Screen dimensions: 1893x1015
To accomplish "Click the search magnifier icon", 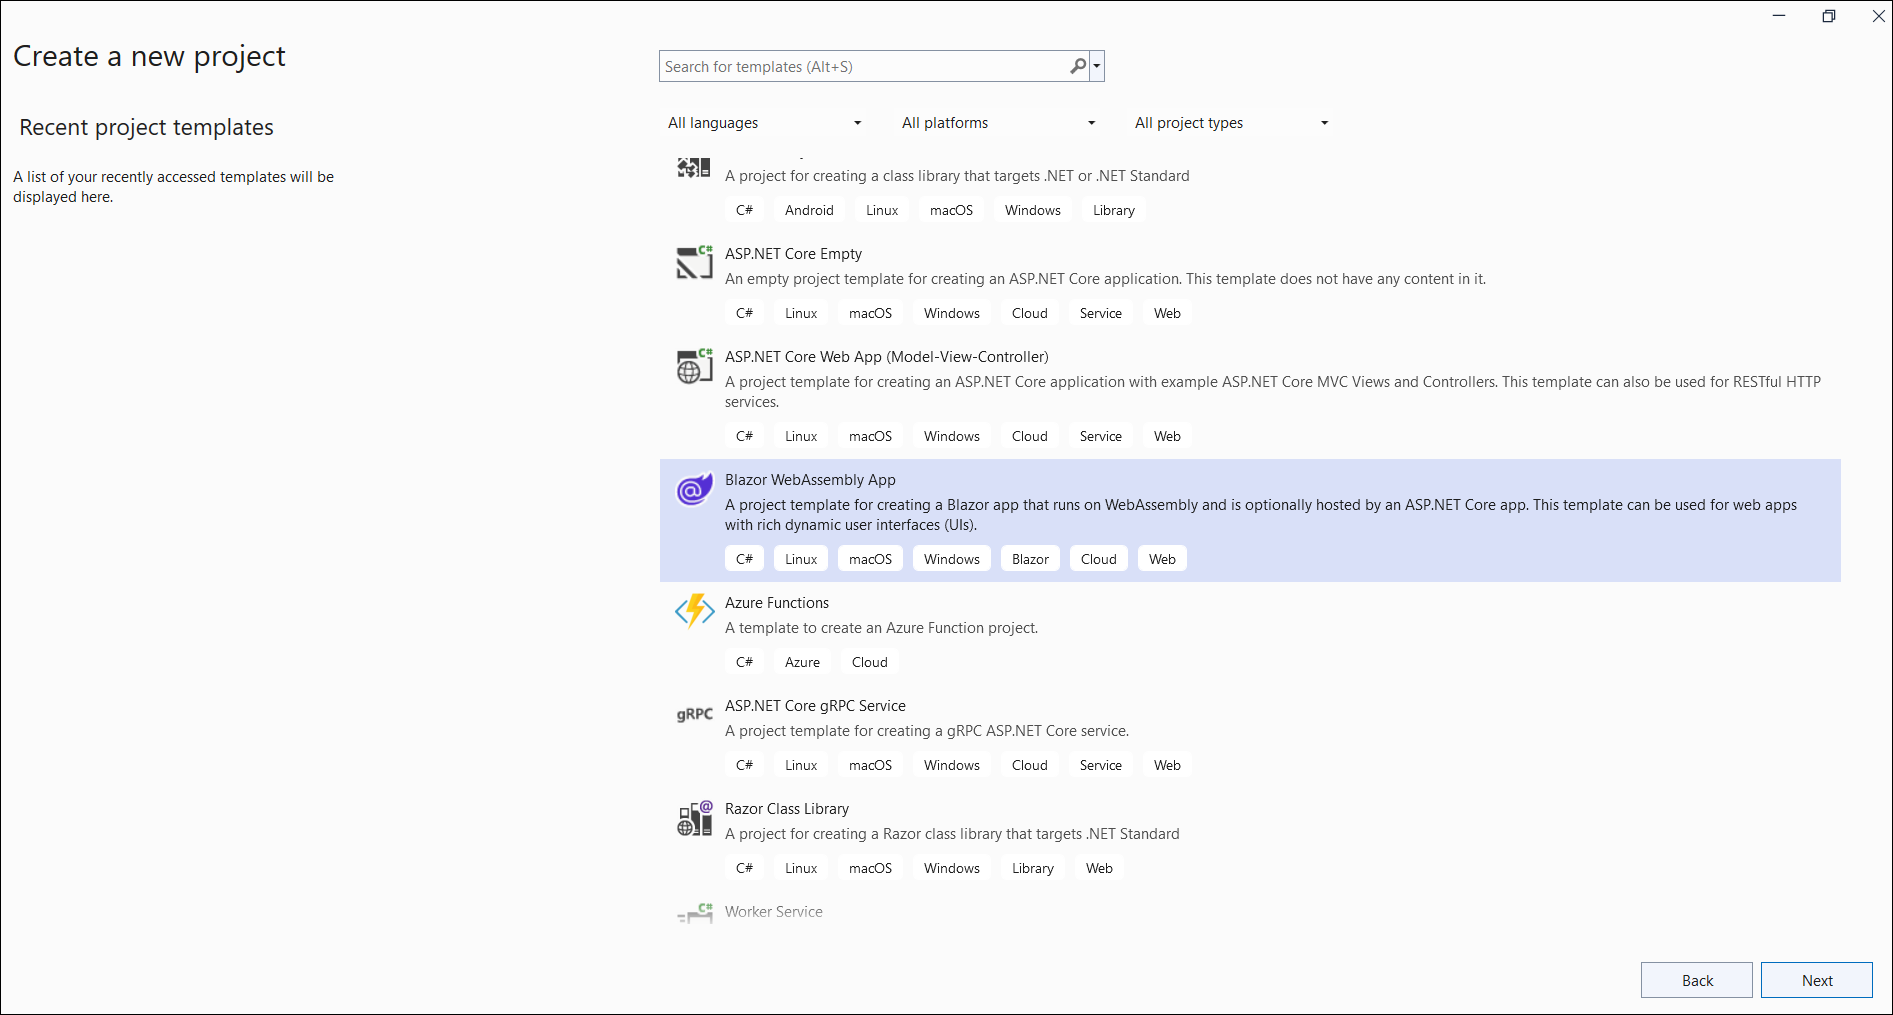I will click(x=1078, y=66).
